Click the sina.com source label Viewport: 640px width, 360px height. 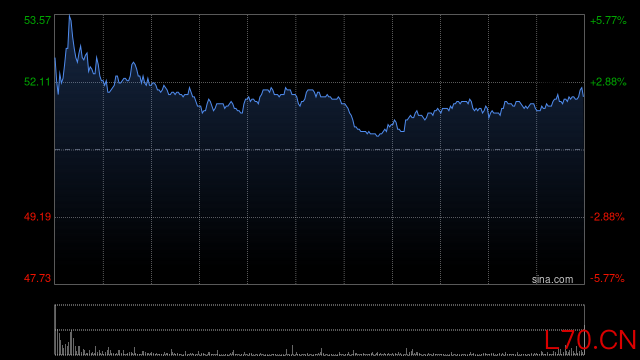point(552,280)
